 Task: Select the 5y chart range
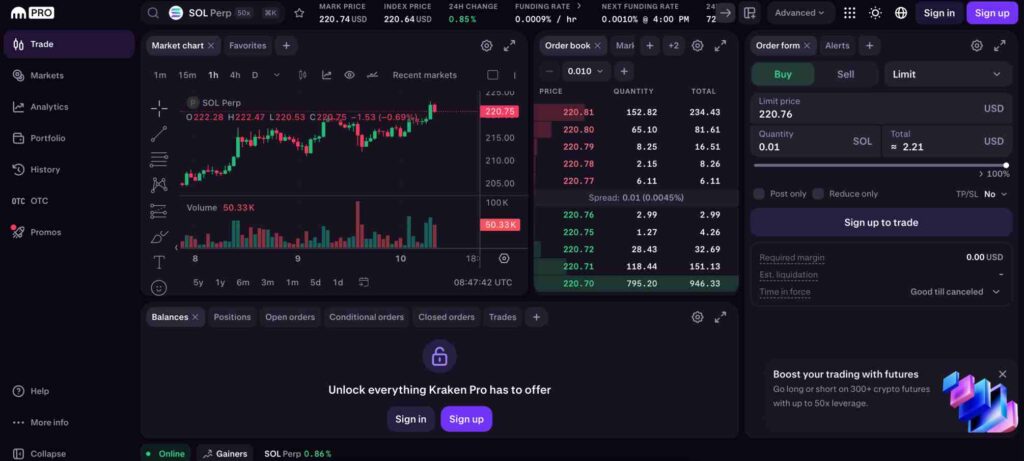[x=199, y=283]
